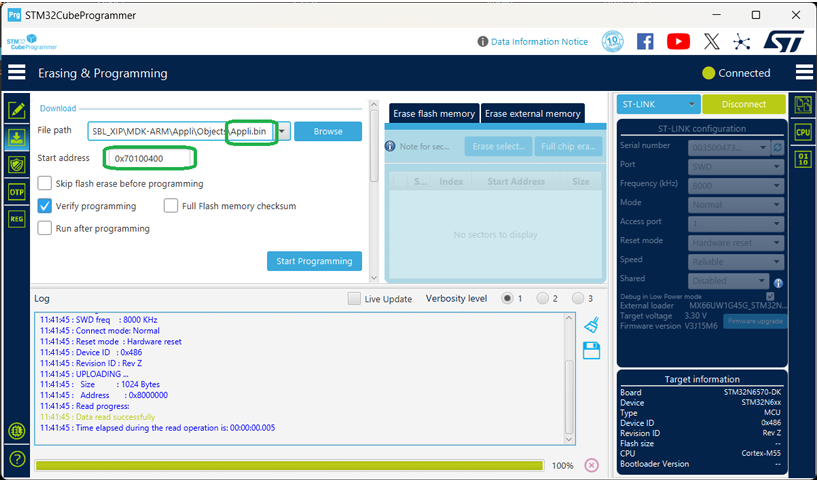Click the Browse button
Image resolution: width=818 pixels, height=483 pixels.
pos(328,131)
